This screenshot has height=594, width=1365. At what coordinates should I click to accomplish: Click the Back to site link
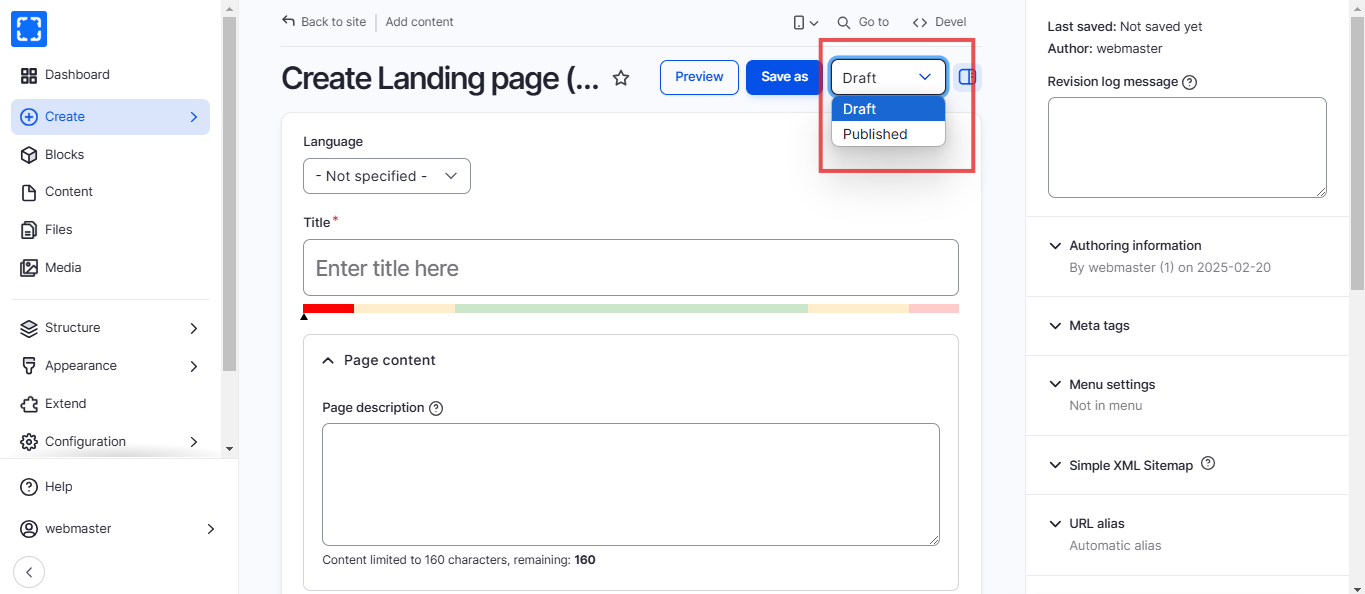coord(324,22)
